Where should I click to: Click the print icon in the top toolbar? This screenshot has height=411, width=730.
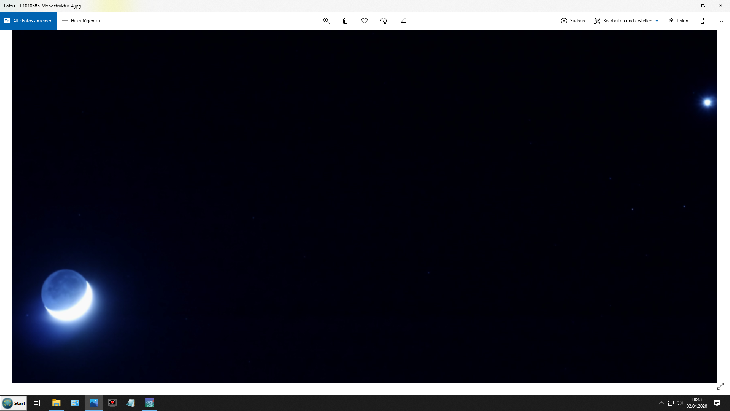point(701,20)
